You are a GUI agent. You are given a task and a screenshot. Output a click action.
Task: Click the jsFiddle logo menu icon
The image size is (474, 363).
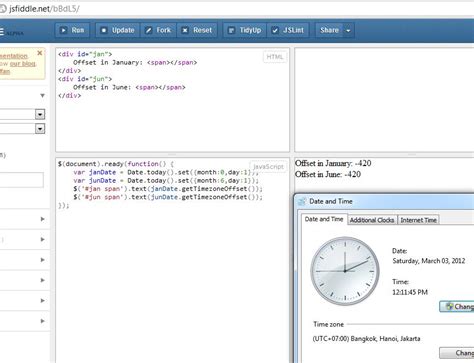(x=2, y=32)
